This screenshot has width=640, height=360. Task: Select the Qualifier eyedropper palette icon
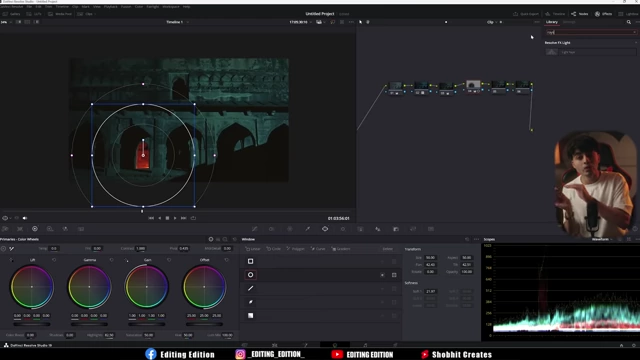click(x=307, y=229)
